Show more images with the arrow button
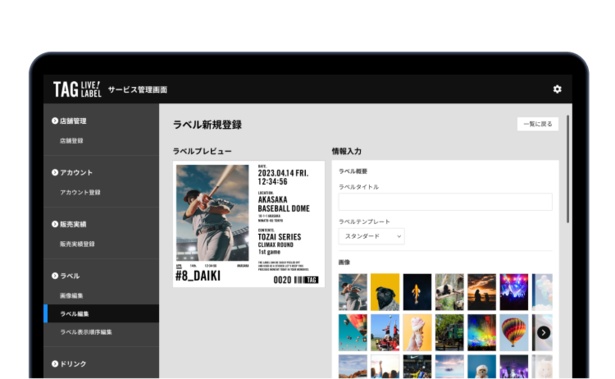 (x=543, y=333)
